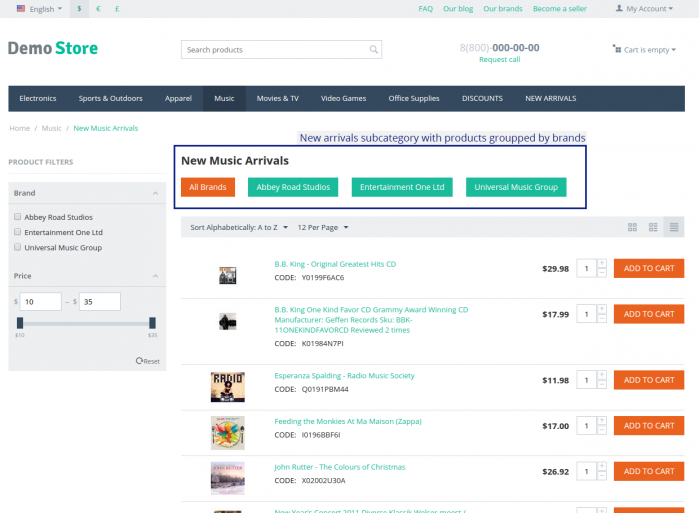Collapse the Price filter section
This screenshot has height=513, width=700.
(155, 276)
